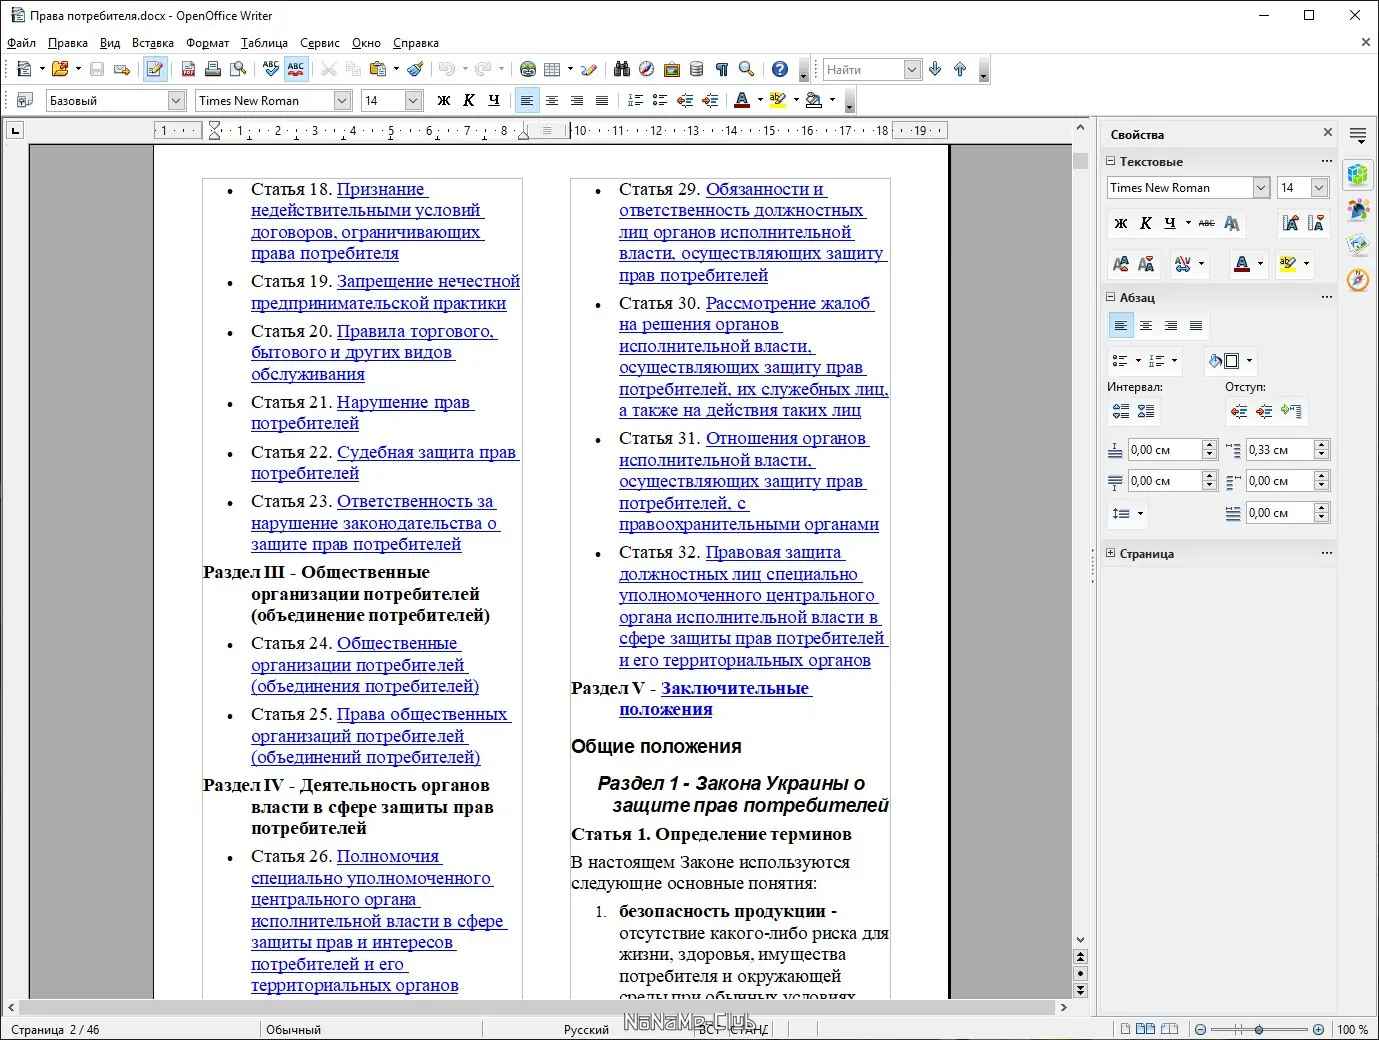
Task: Toggle auto spellcheck red ABC button
Action: pos(296,69)
